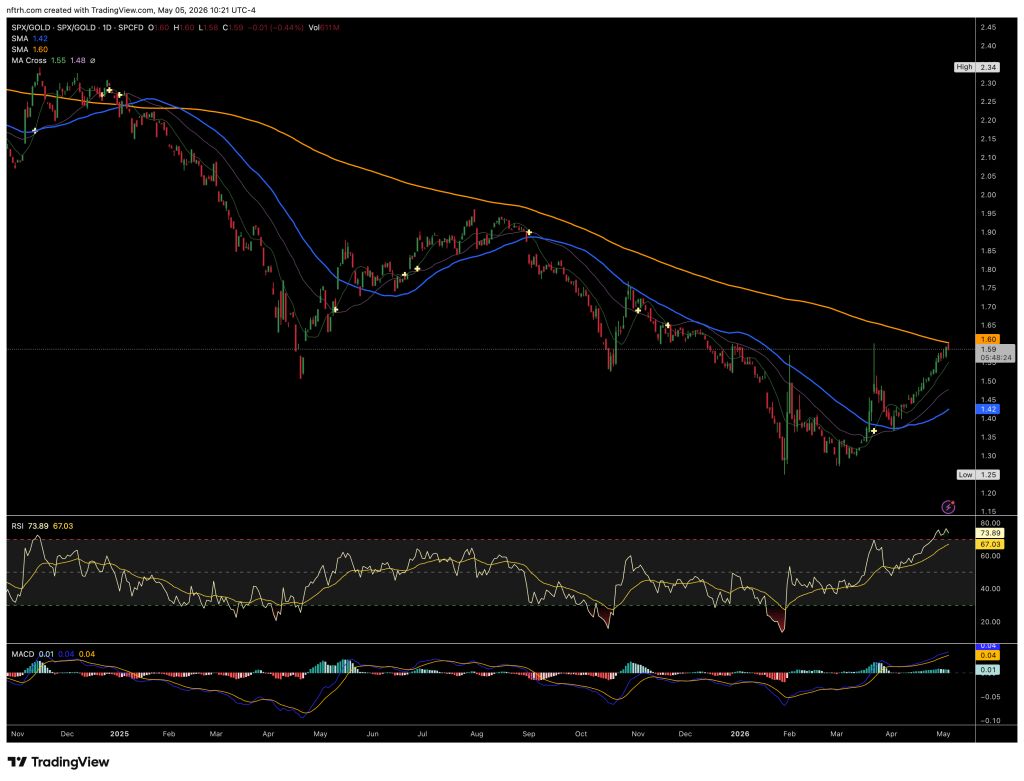Select the blue SMA 1.42 legend
1024x781 pixels.
coord(29,39)
